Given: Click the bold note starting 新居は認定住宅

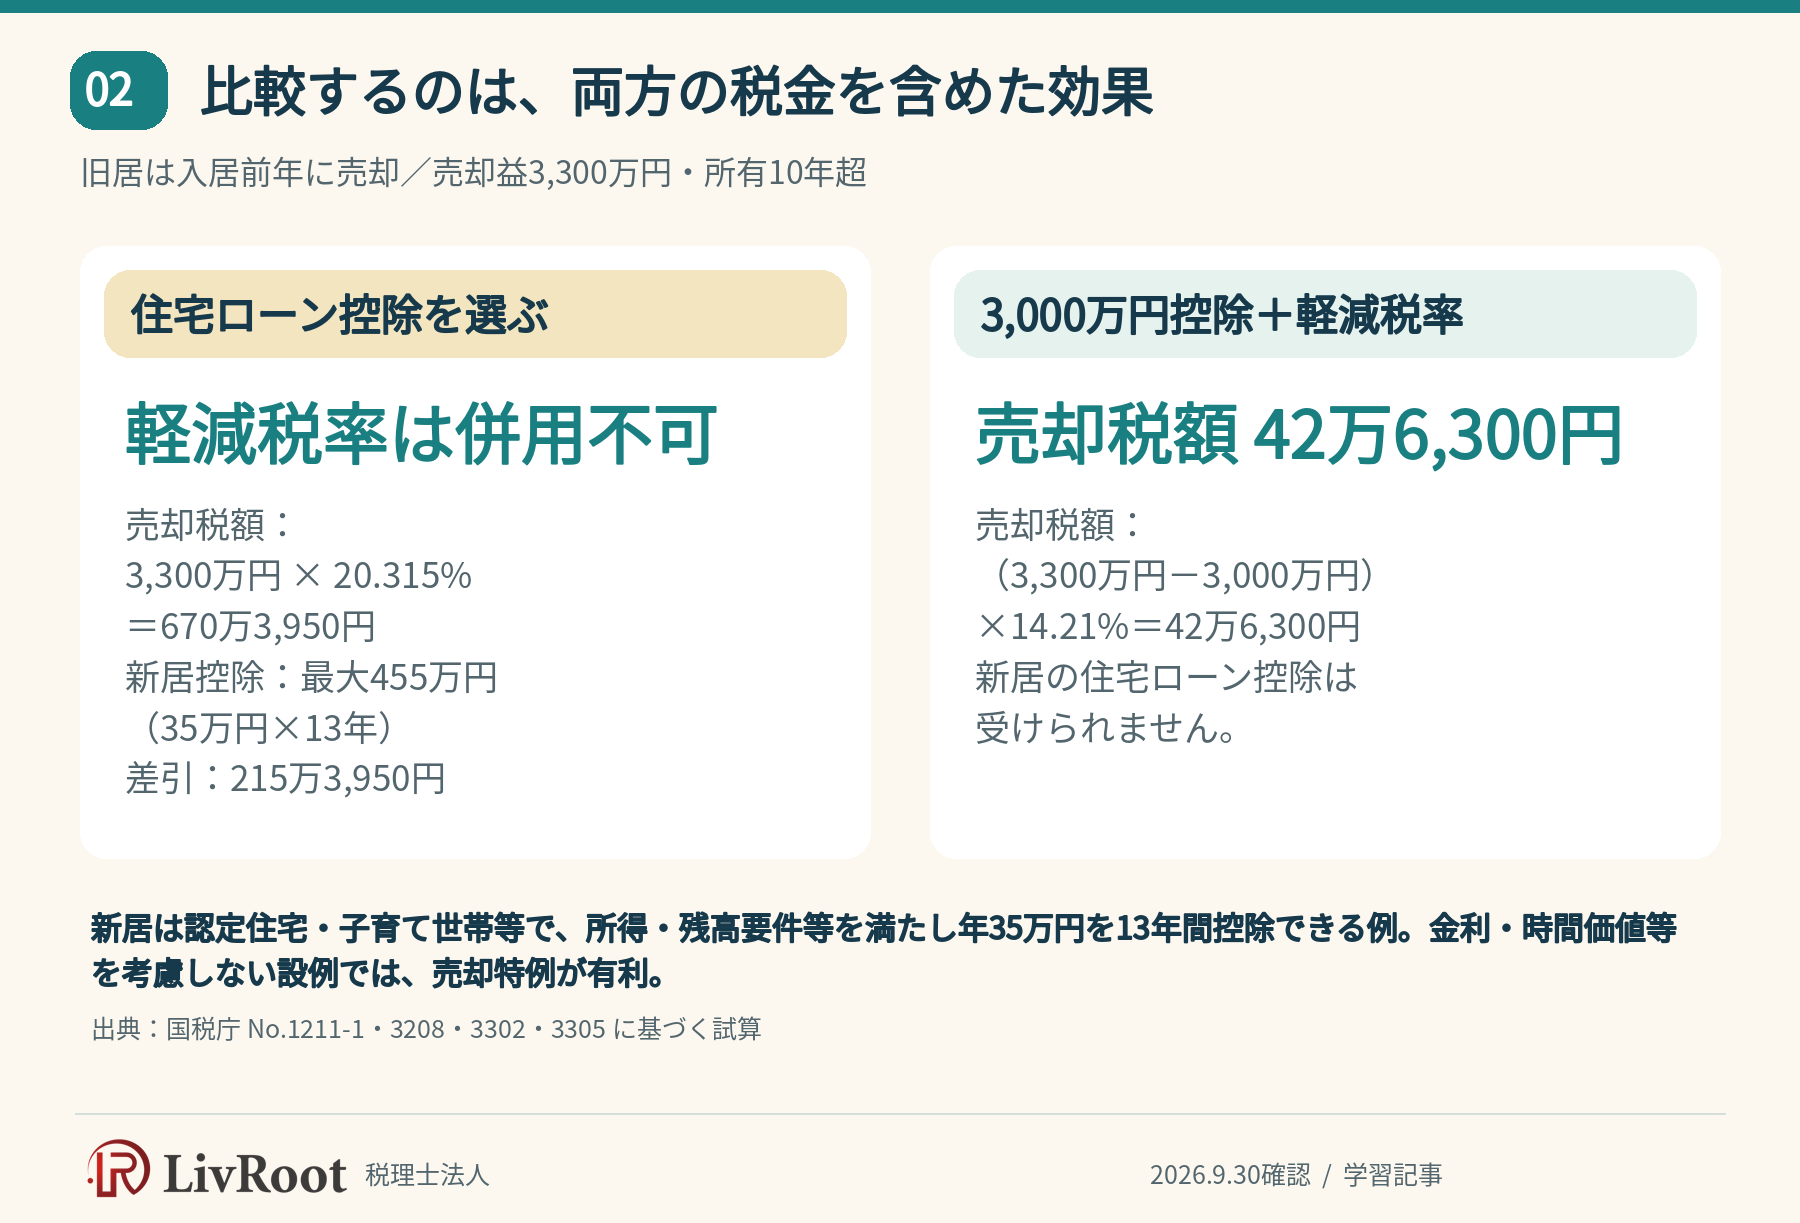Looking at the screenshot, I should [884, 950].
